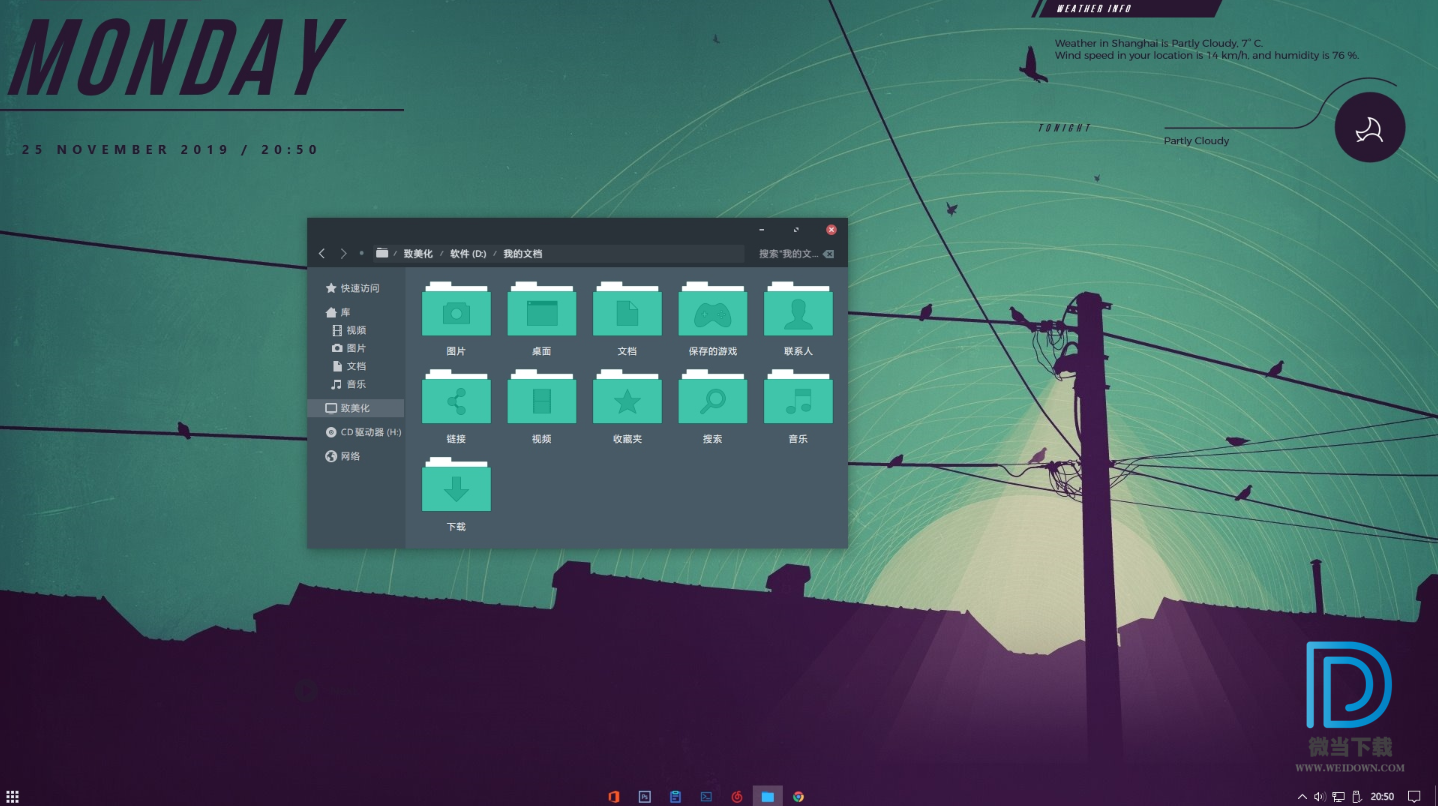The image size is (1438, 806).
Task: Open Photoshop from the taskbar
Action: (x=645, y=796)
